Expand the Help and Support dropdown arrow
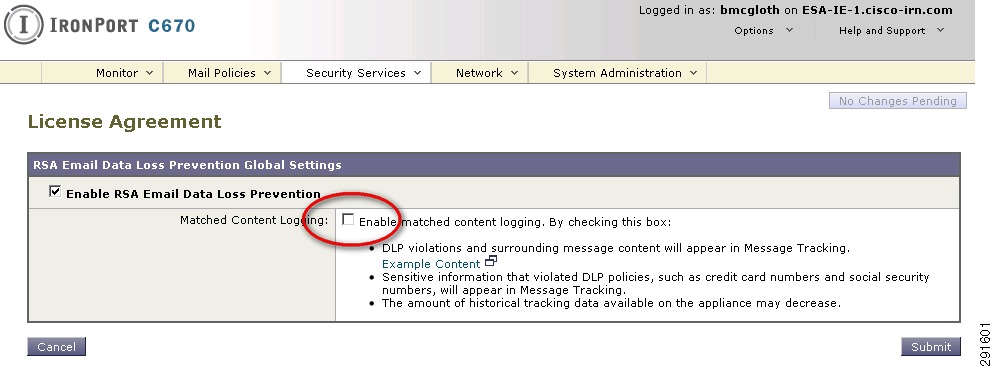The image size is (992, 368). 940,30
